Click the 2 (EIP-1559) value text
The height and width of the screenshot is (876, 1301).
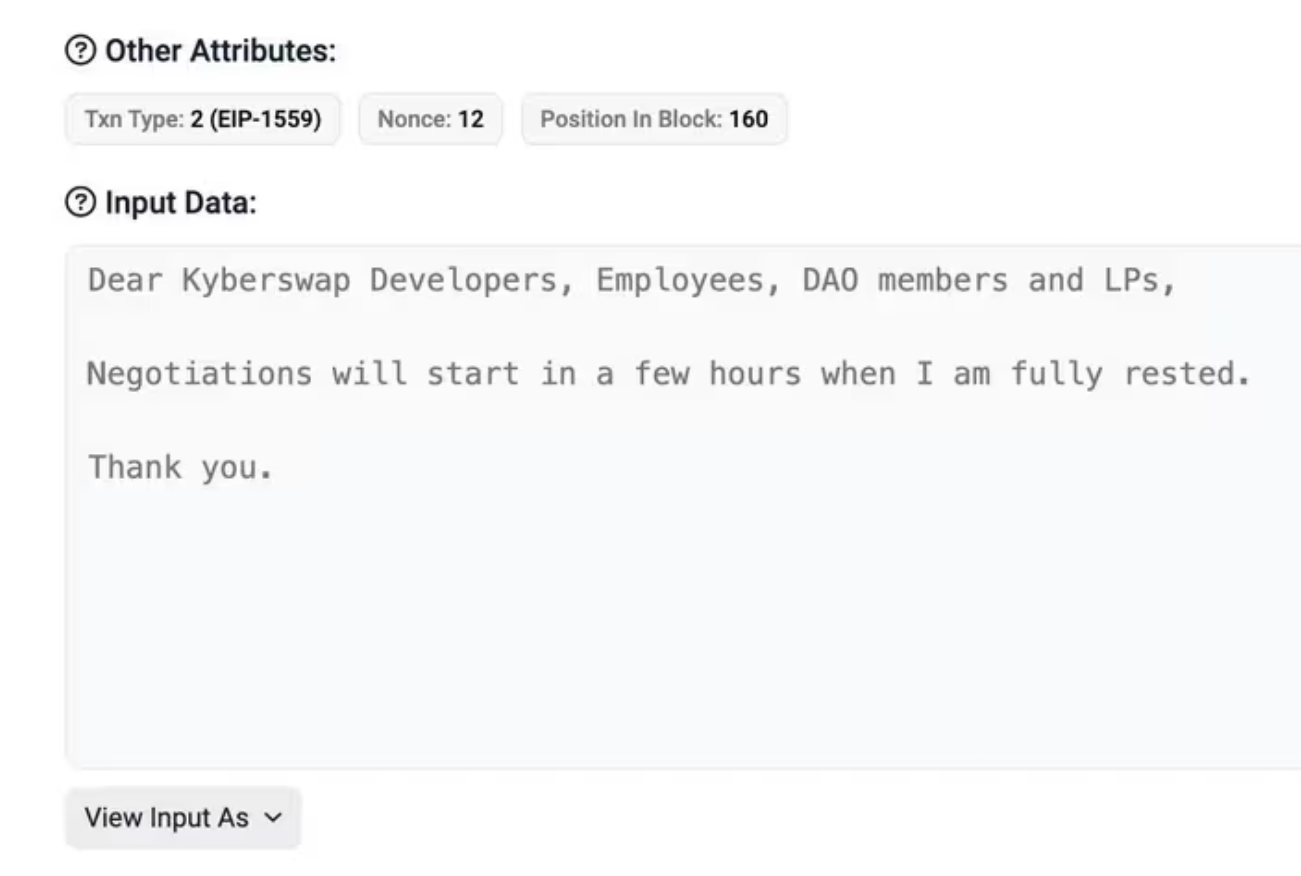(256, 120)
